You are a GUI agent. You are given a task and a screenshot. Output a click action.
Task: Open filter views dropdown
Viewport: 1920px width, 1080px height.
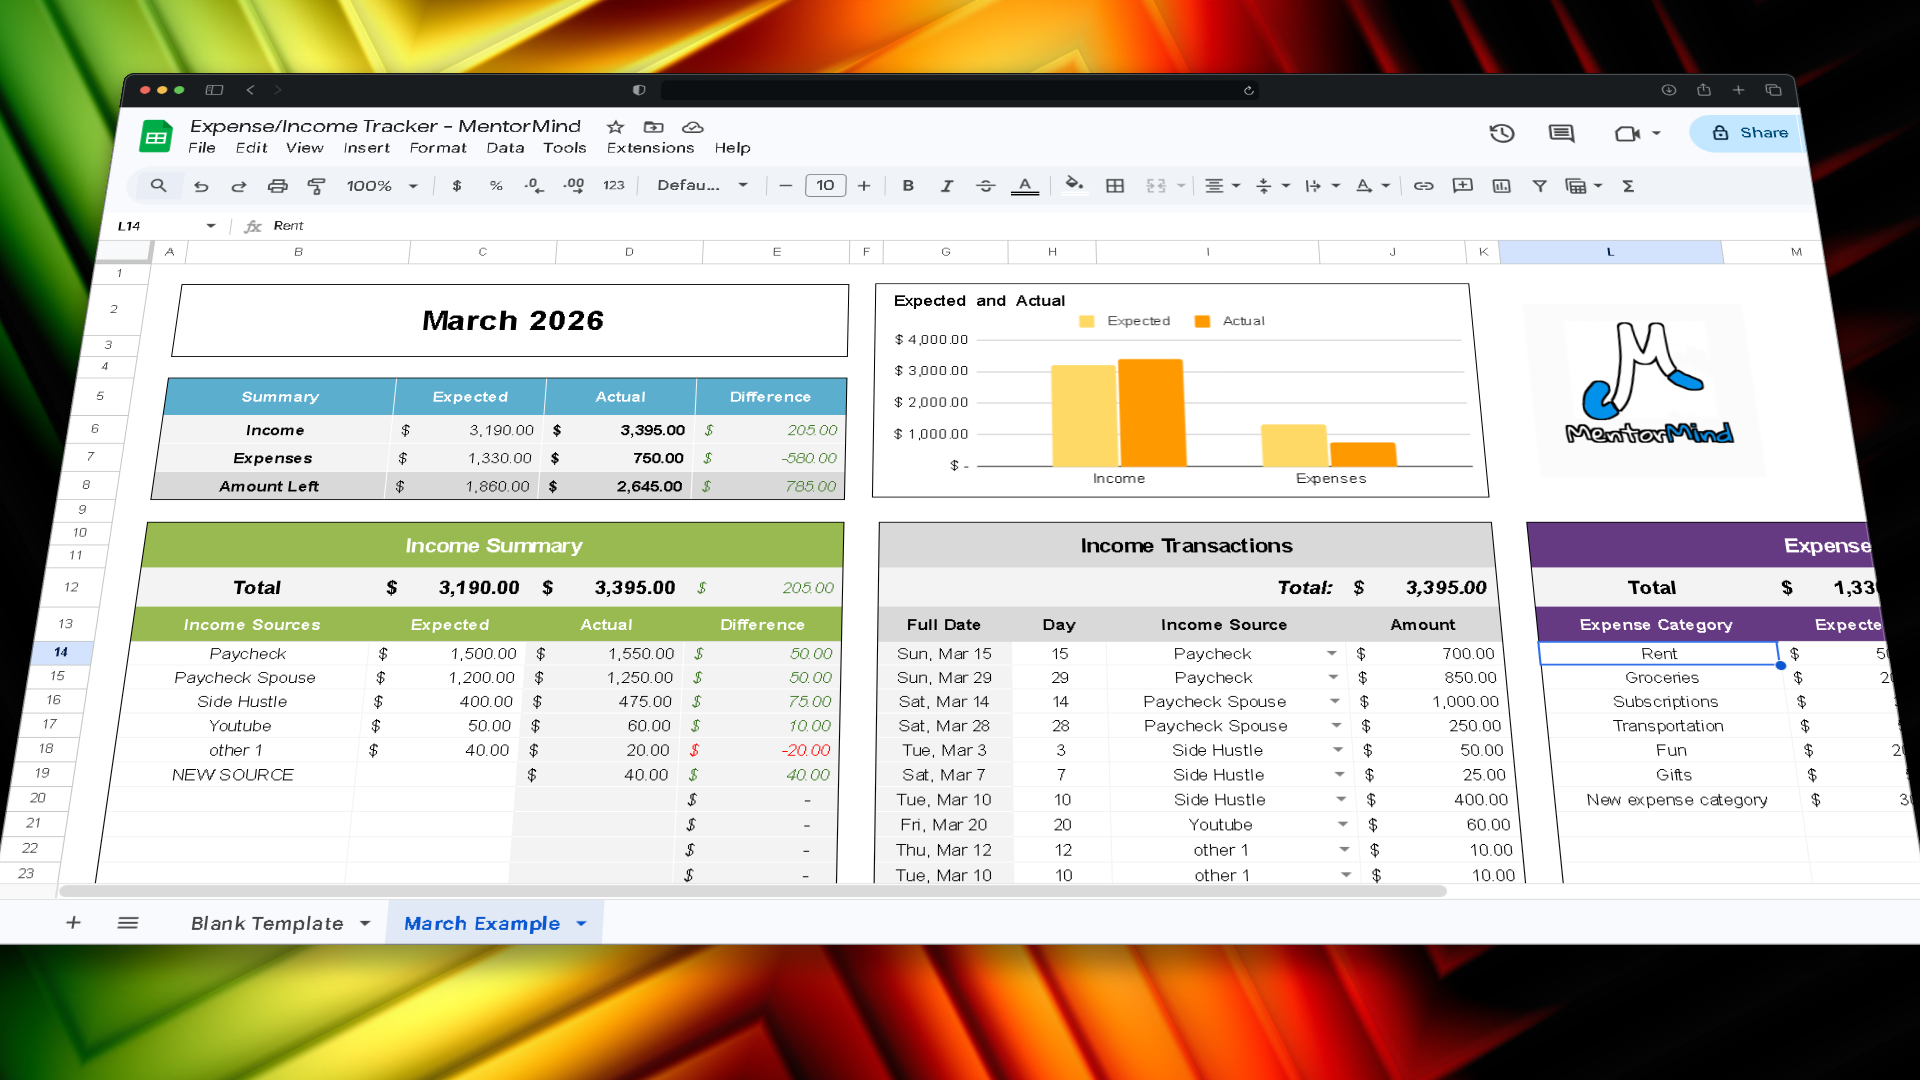(x=1584, y=186)
